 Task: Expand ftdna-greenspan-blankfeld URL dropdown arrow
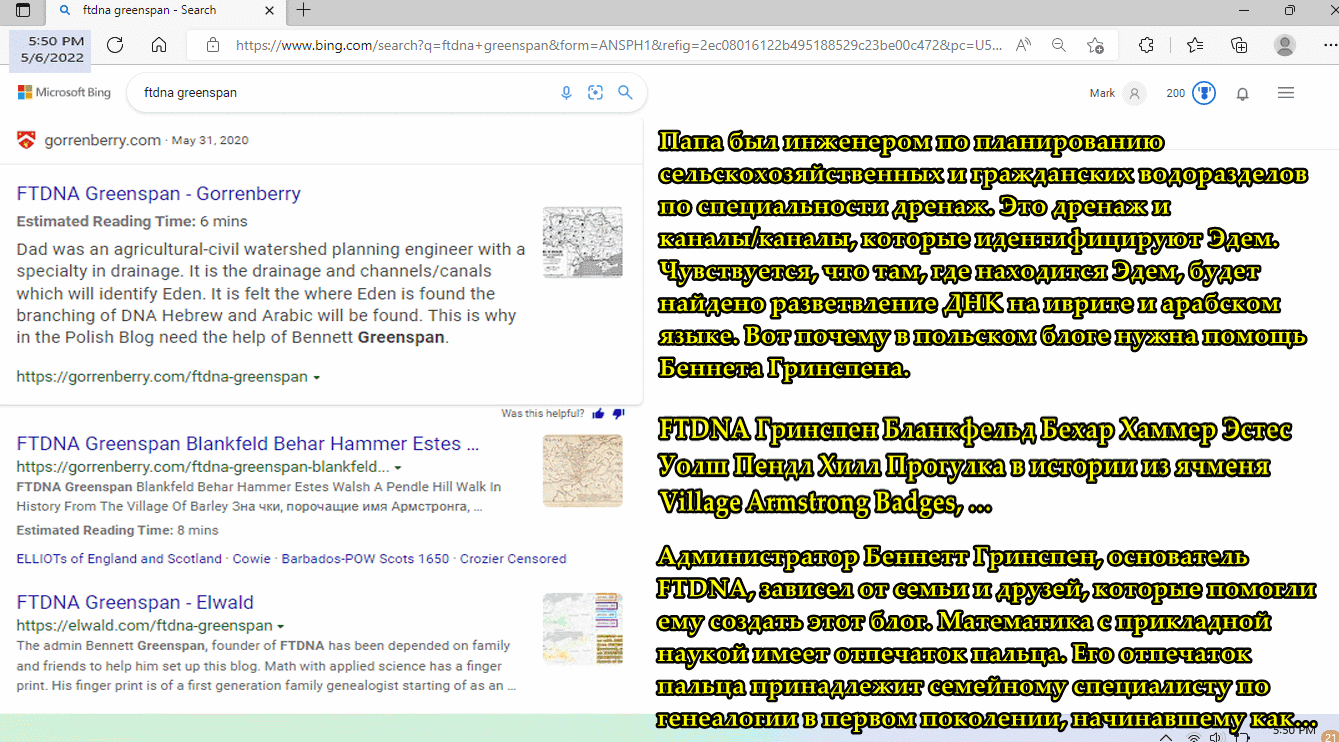click(398, 468)
